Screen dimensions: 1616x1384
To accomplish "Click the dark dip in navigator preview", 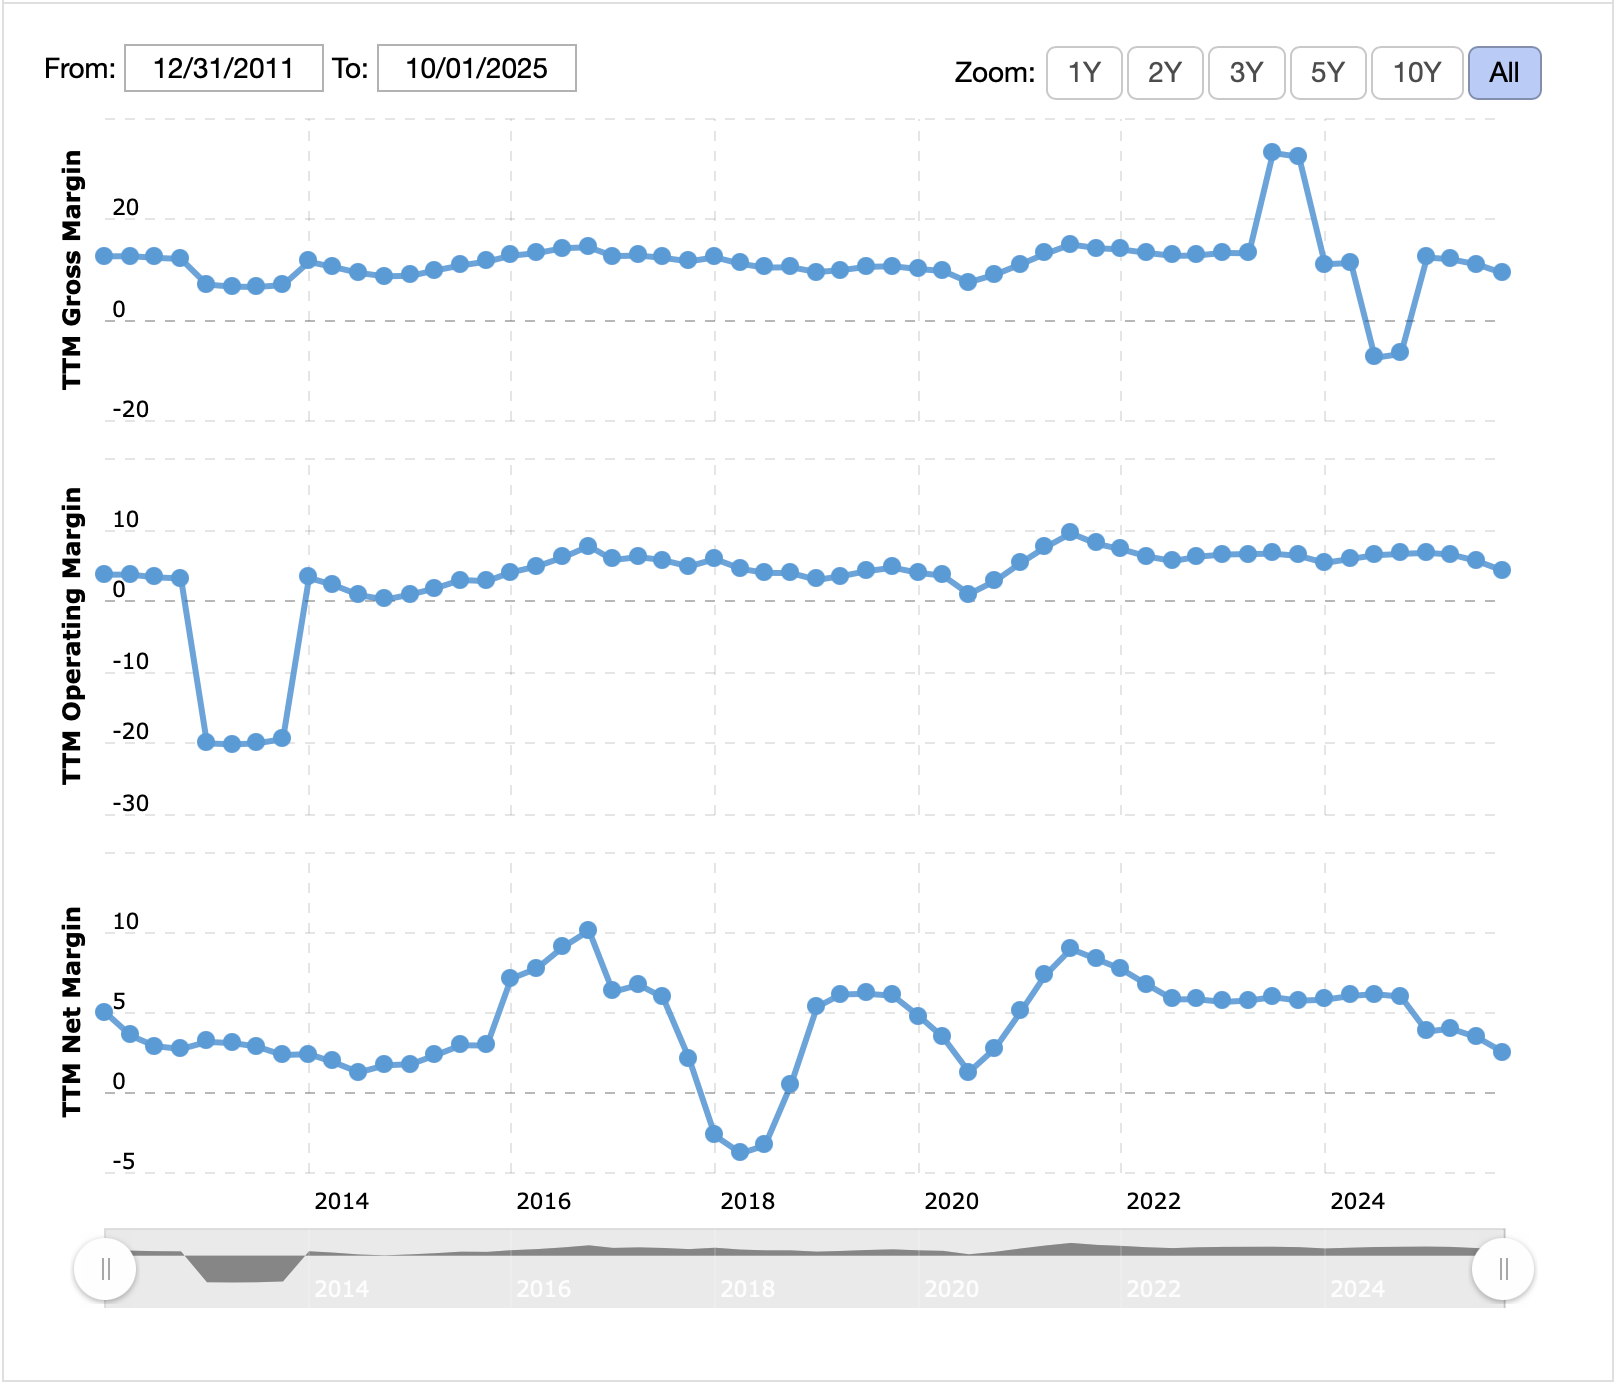I will pyautogui.click(x=245, y=1268).
